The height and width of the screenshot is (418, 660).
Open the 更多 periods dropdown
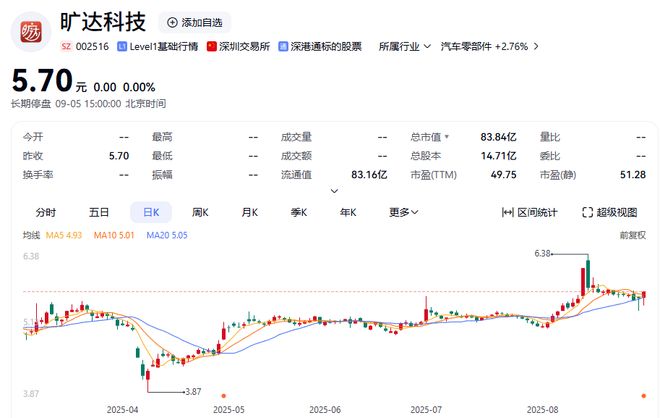[x=403, y=212]
